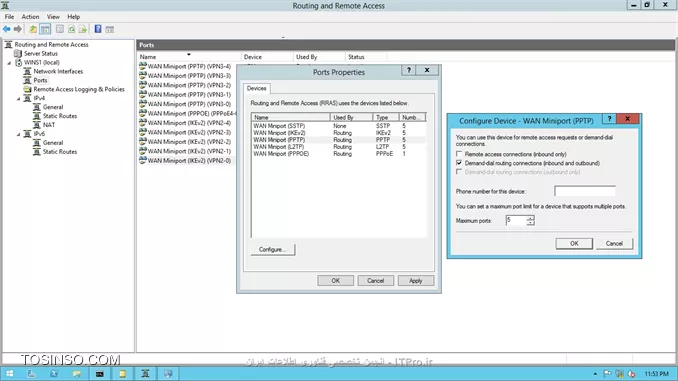Click the Forward arrow in the toolbar

18,29
